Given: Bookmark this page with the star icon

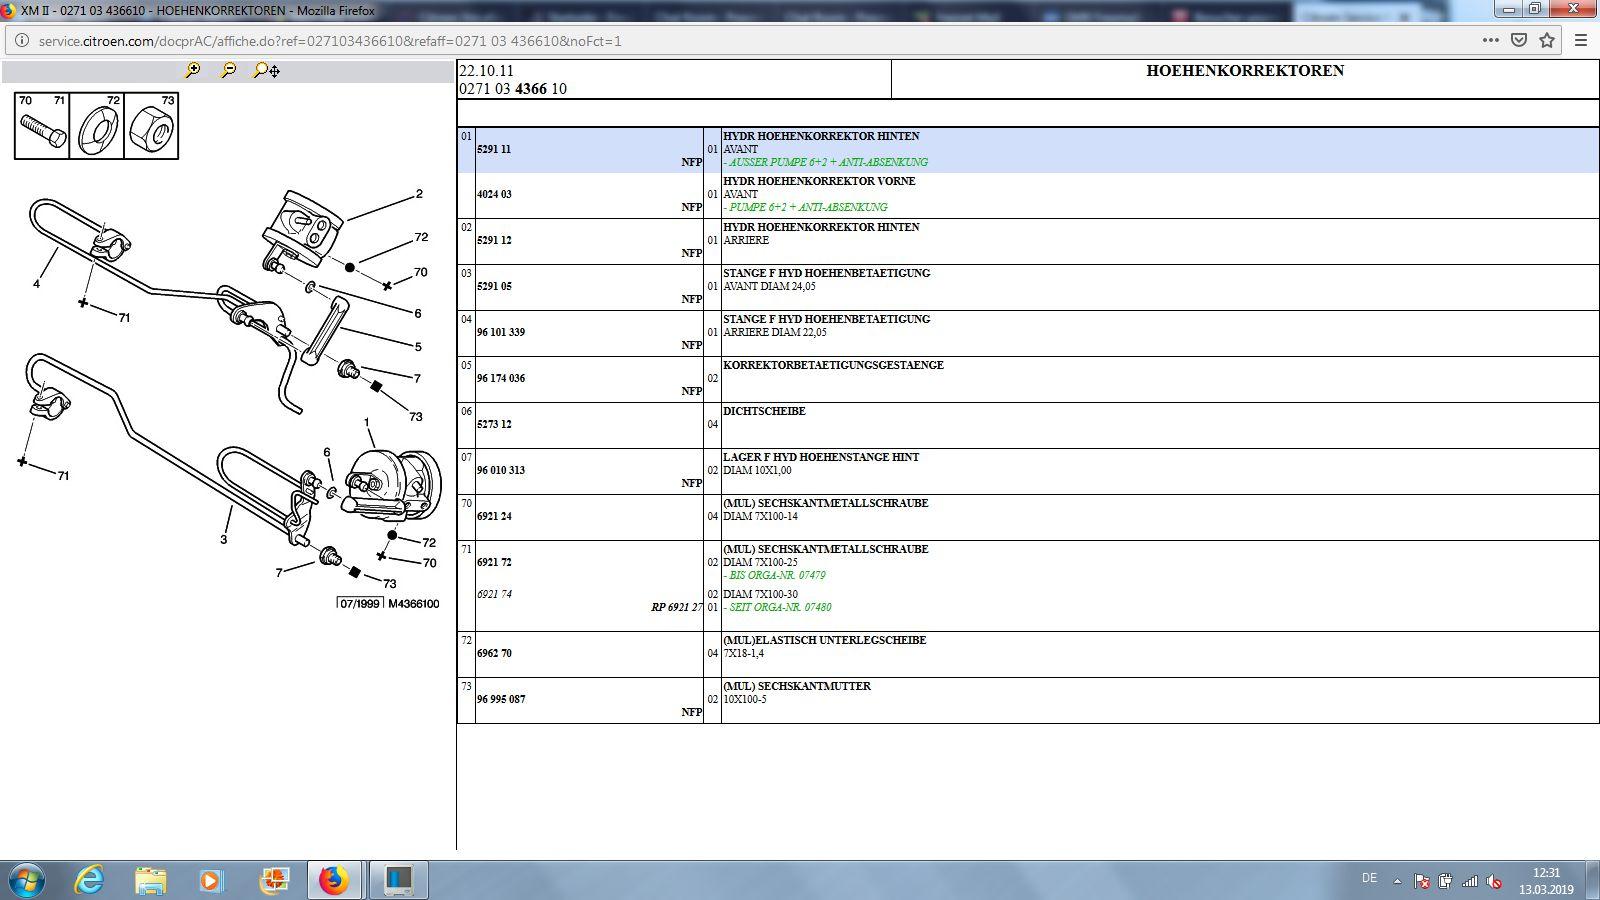Looking at the screenshot, I should 1547,41.
